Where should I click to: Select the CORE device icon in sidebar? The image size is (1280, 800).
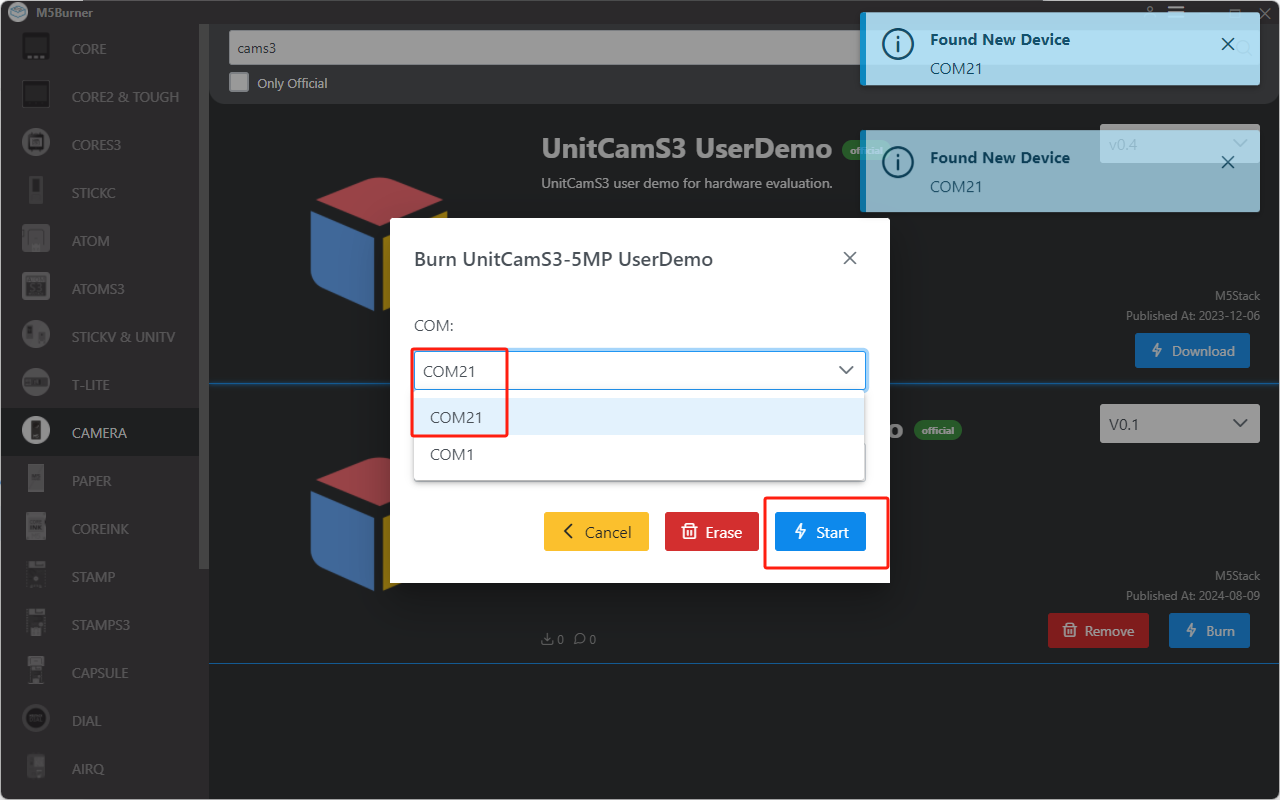(x=36, y=48)
